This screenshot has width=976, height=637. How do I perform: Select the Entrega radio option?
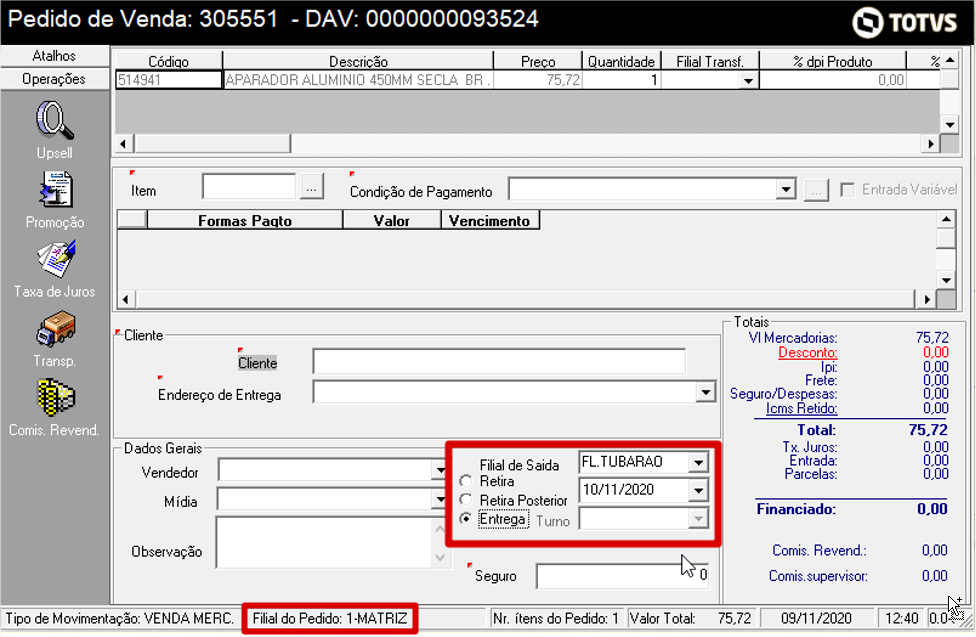click(x=466, y=518)
